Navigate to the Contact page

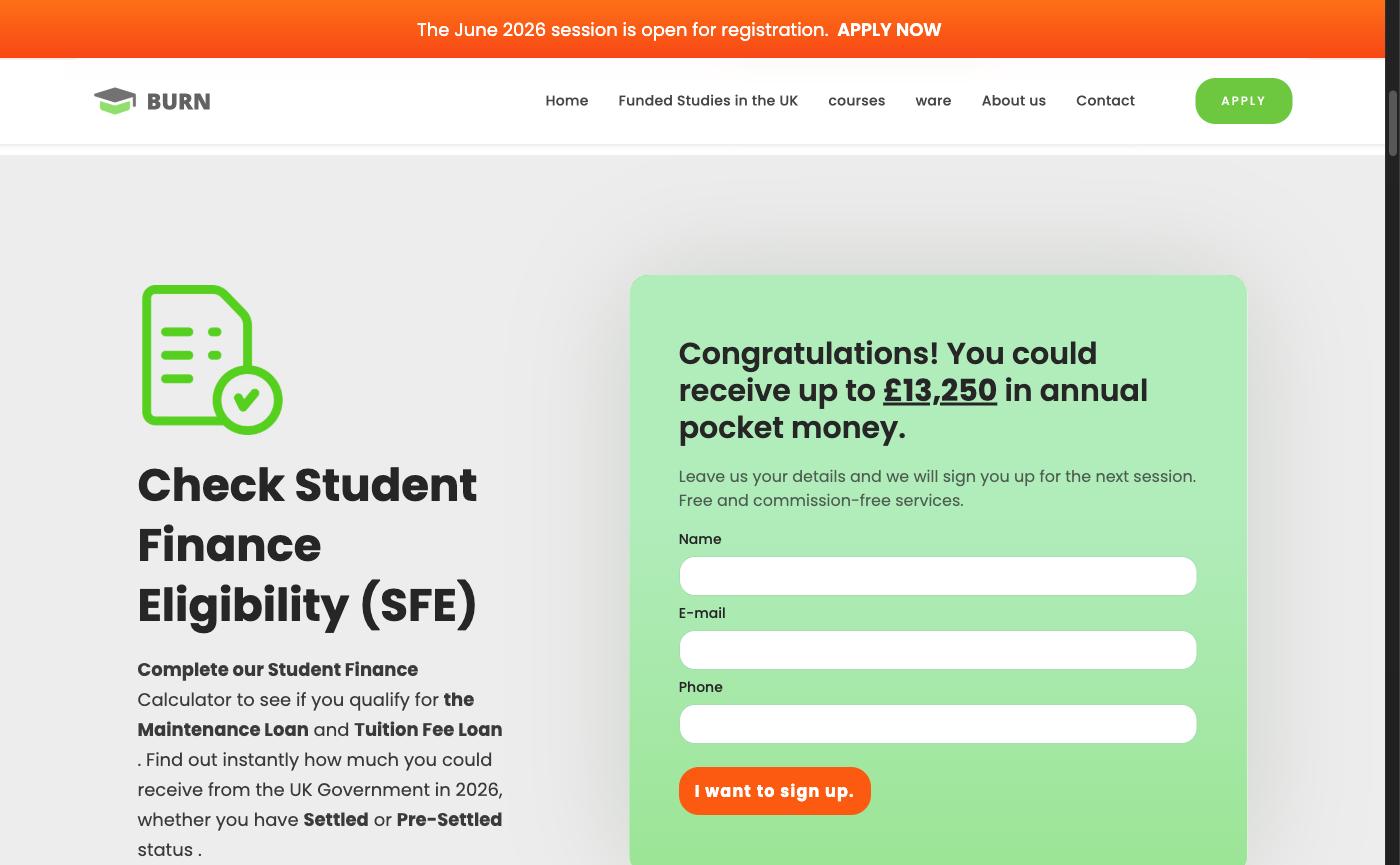1105,101
